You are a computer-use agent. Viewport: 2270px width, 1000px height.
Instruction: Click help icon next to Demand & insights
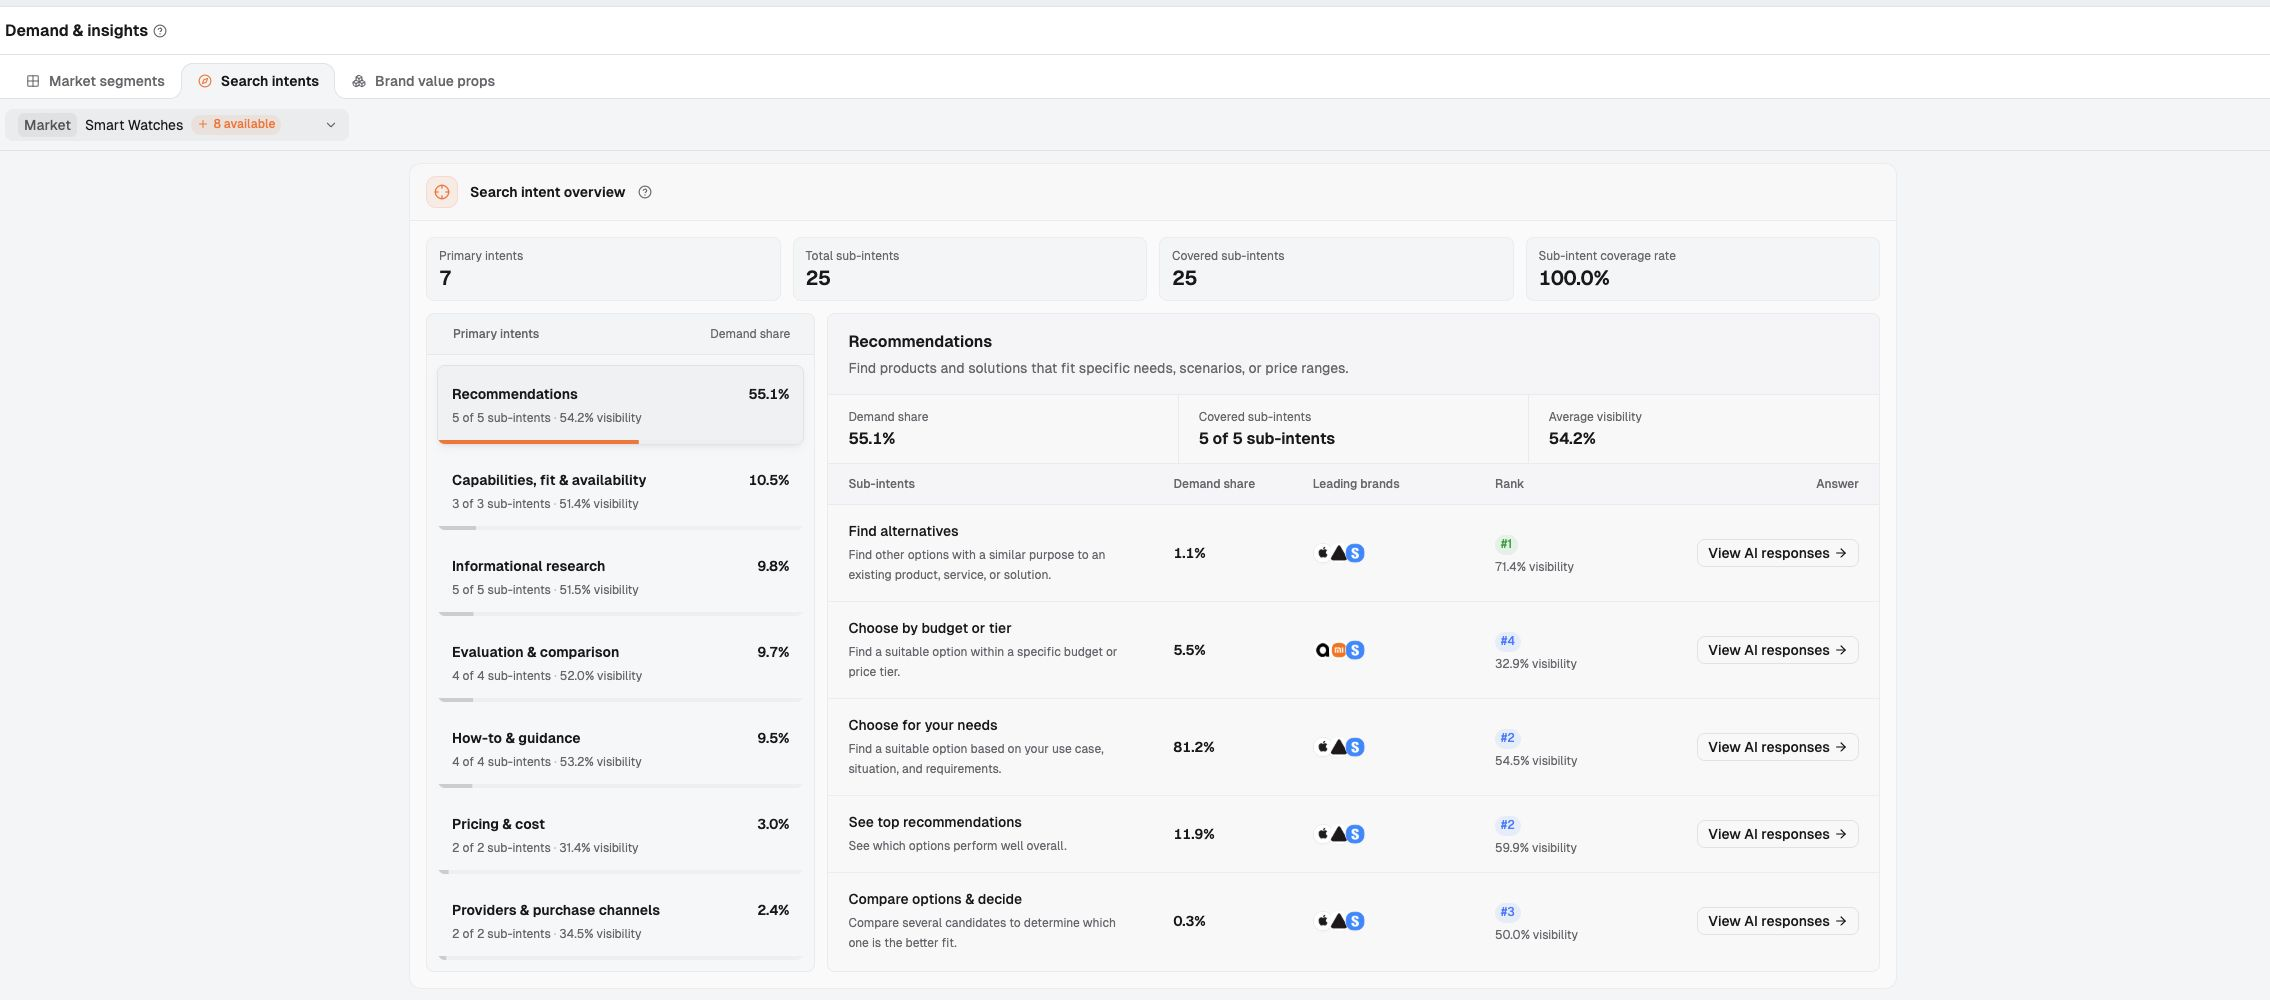coord(160,31)
